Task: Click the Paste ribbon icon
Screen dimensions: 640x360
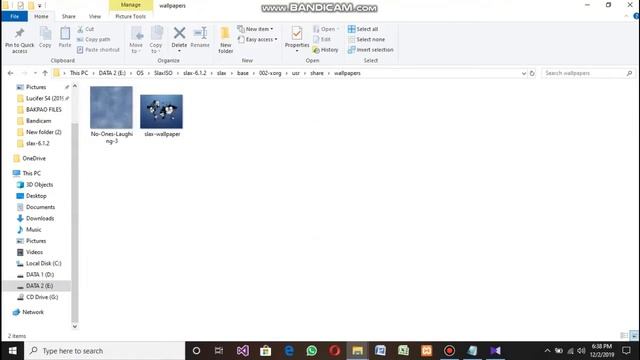Action: (65, 38)
